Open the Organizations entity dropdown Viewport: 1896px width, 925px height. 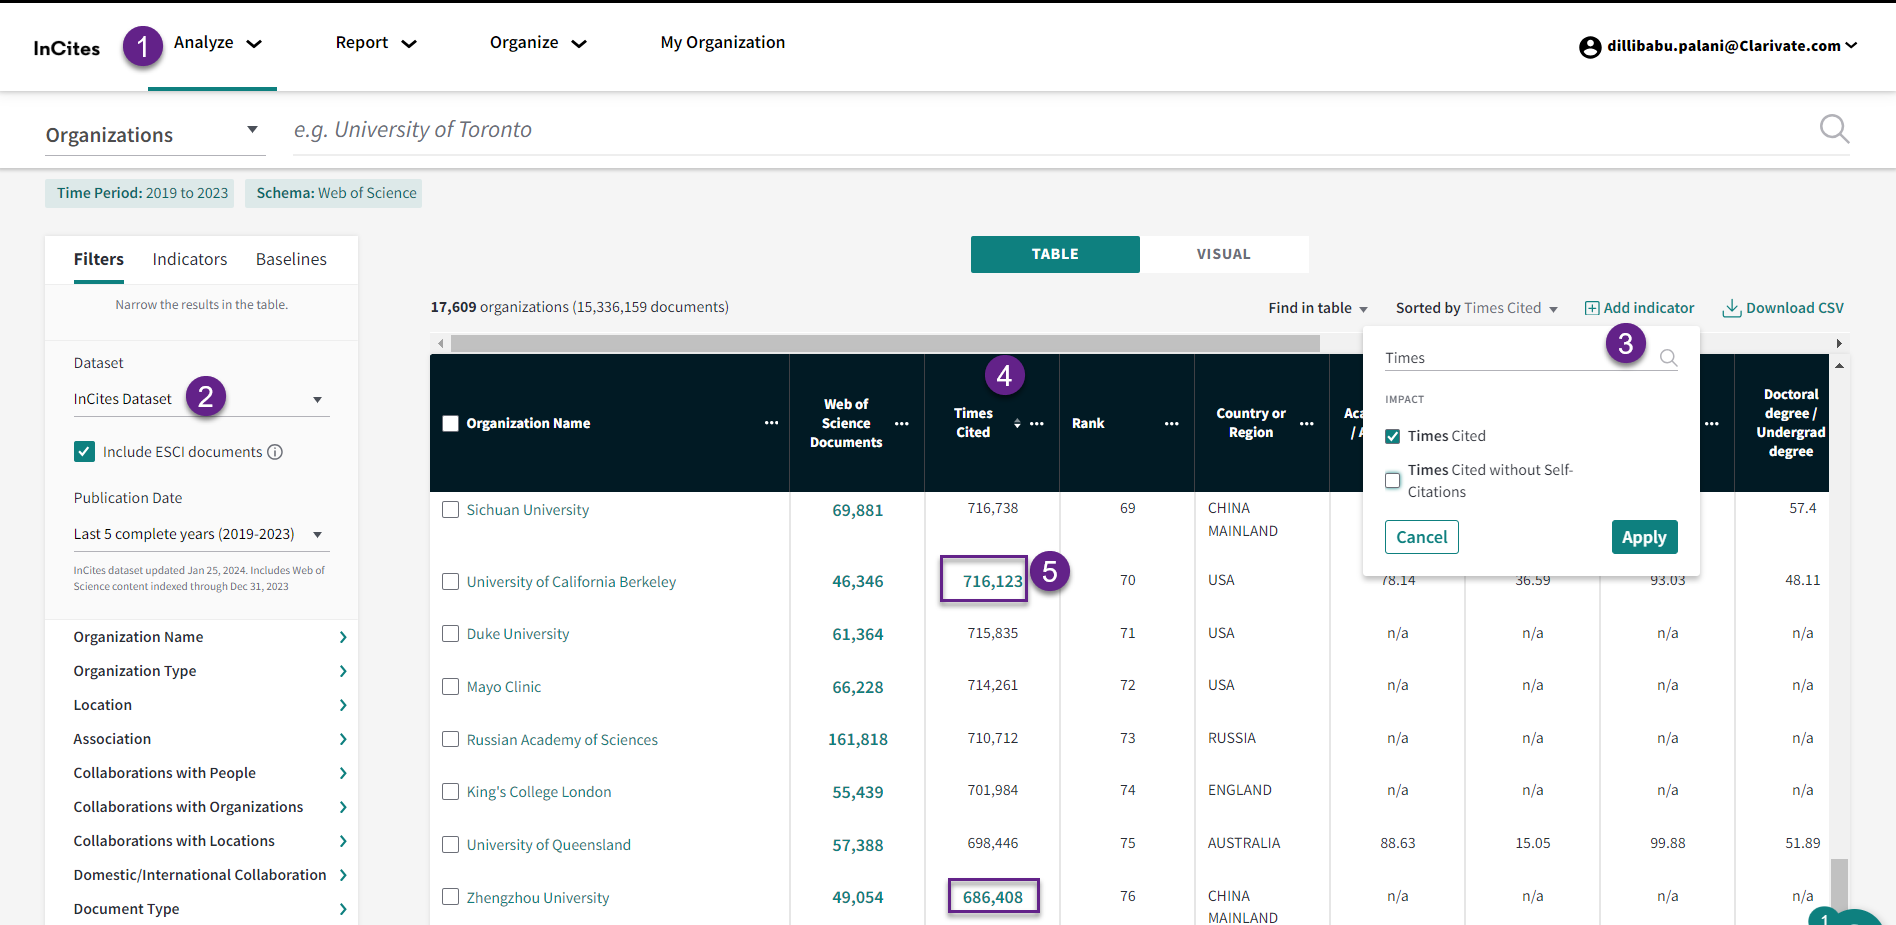pyautogui.click(x=155, y=135)
